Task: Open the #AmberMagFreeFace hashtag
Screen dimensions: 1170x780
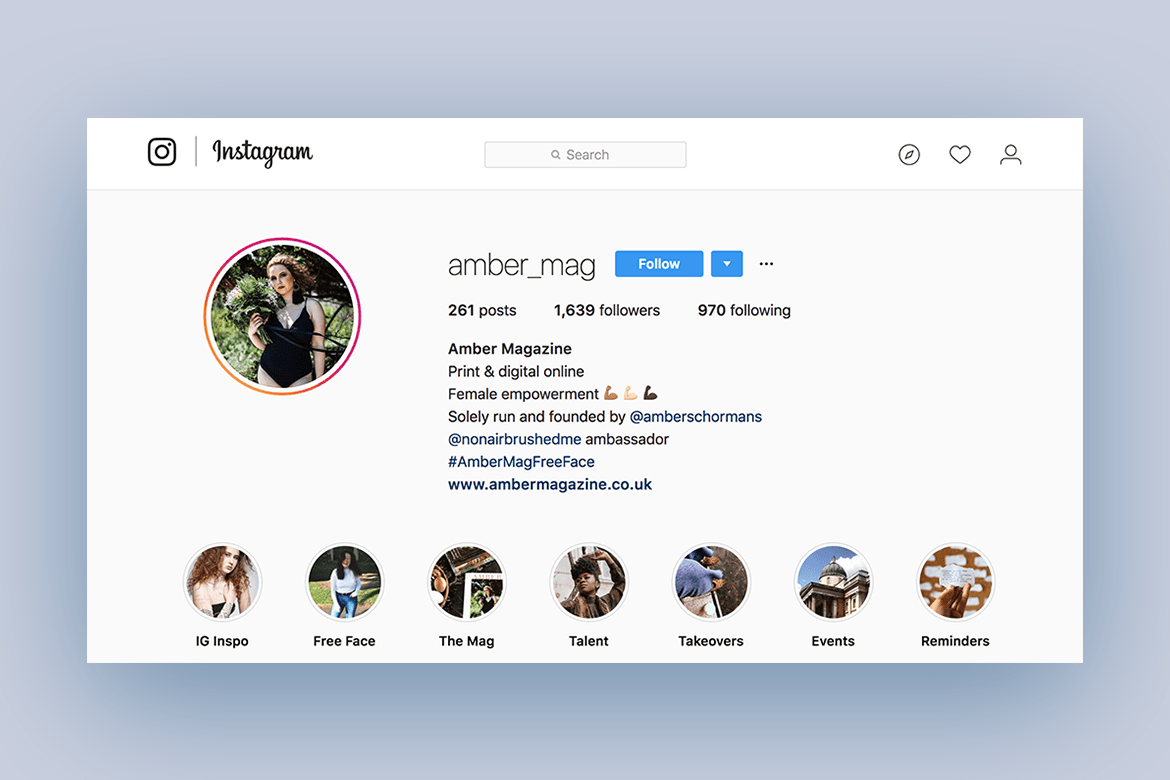Action: pyautogui.click(x=521, y=462)
